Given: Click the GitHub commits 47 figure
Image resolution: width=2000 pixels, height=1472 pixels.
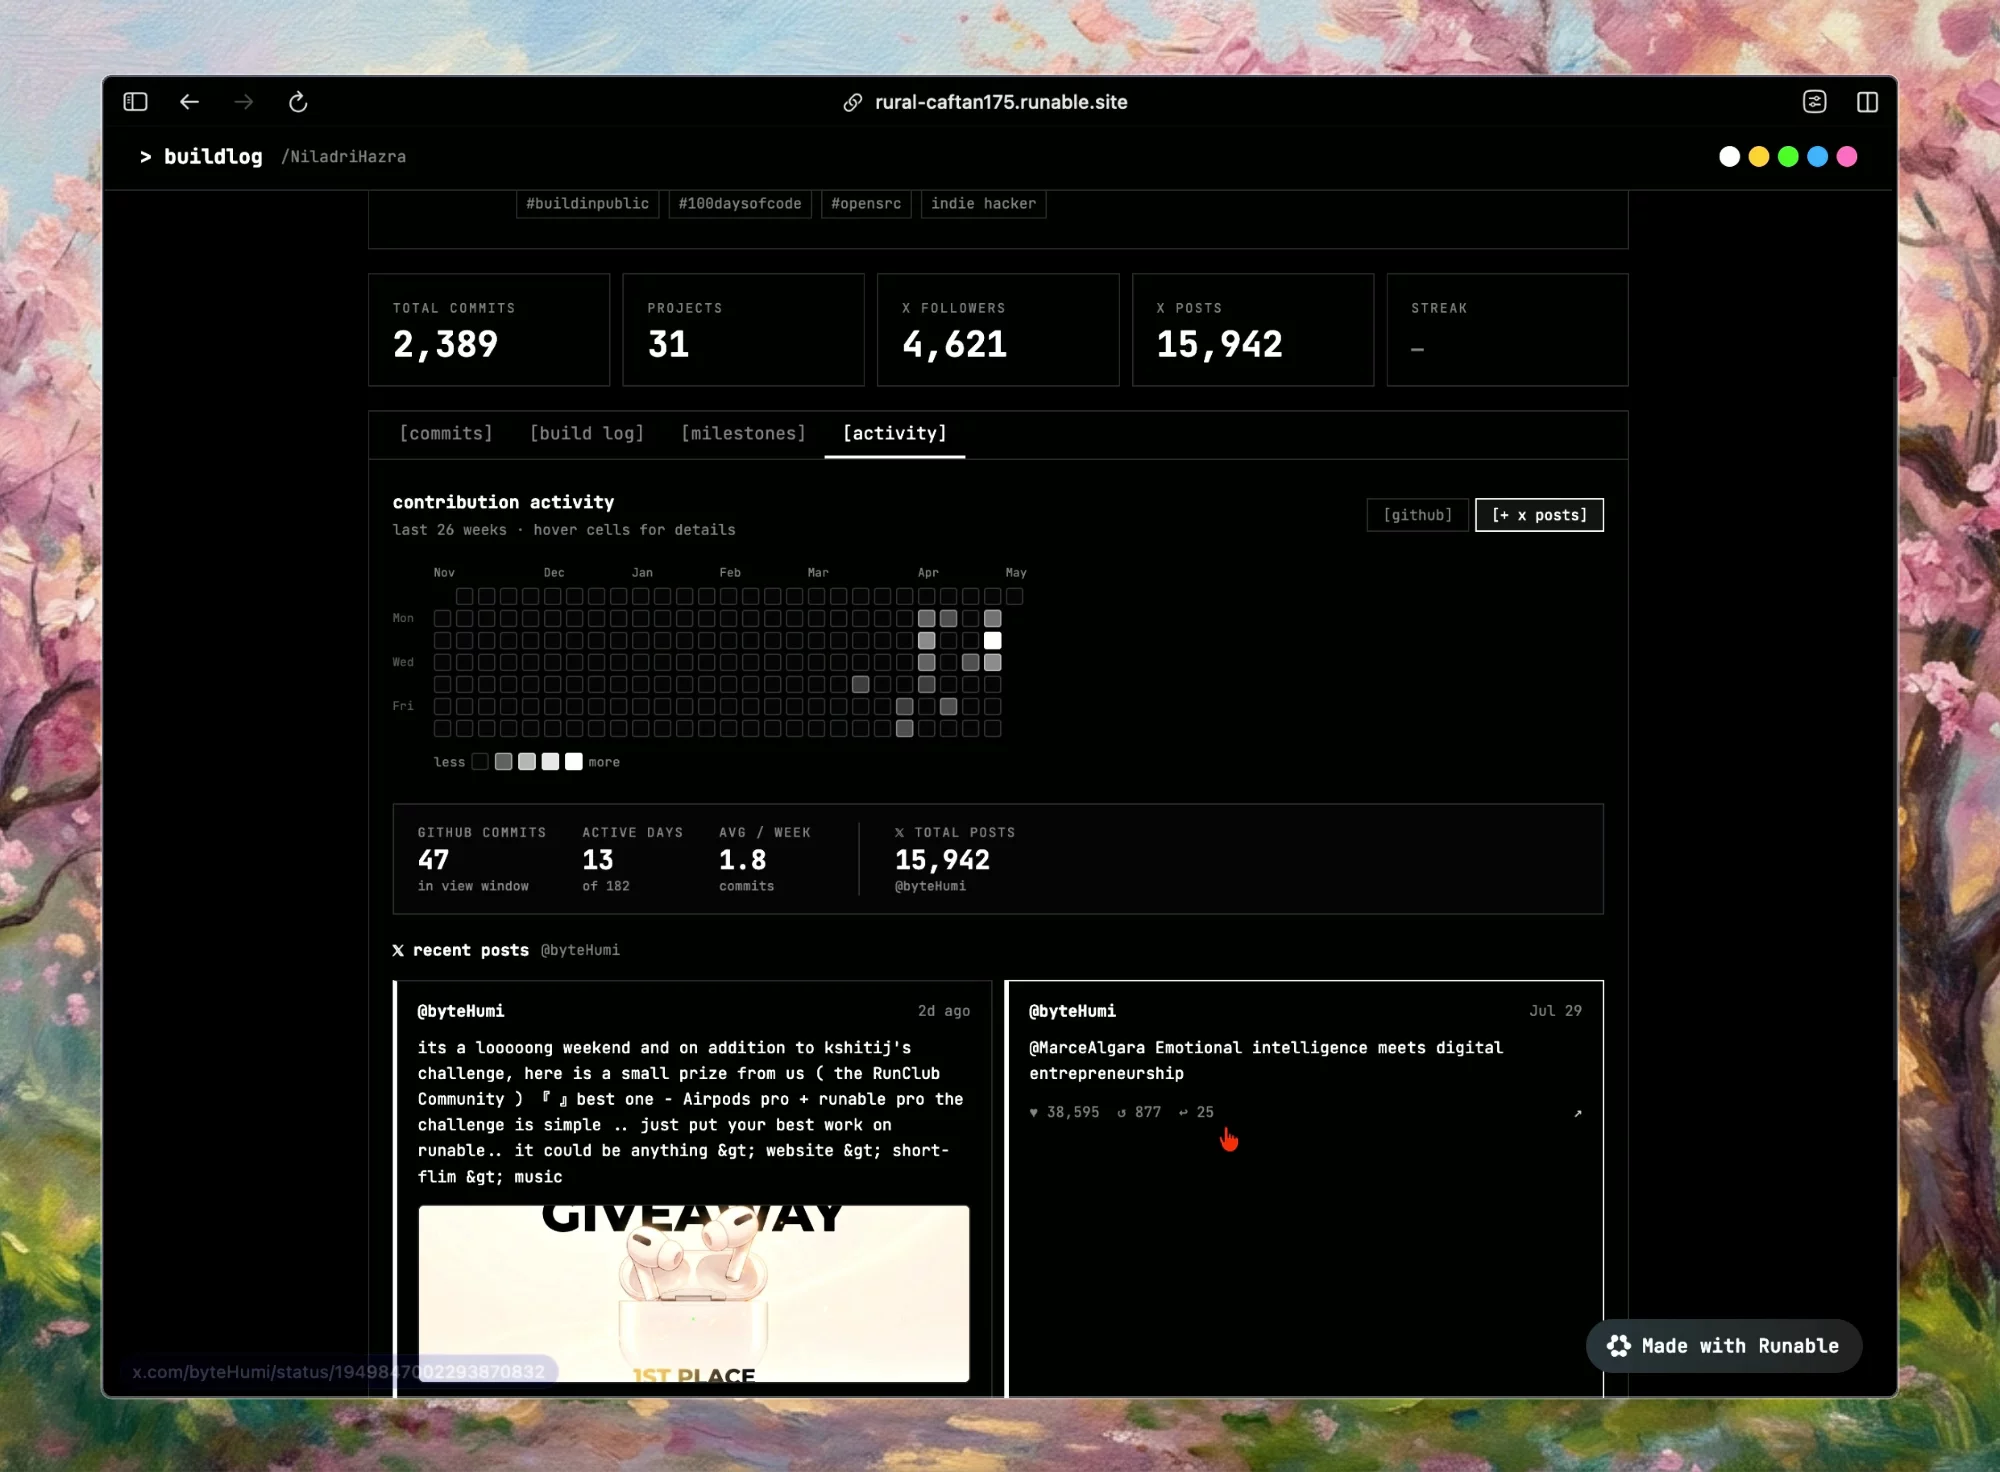Looking at the screenshot, I should pyautogui.click(x=433, y=860).
